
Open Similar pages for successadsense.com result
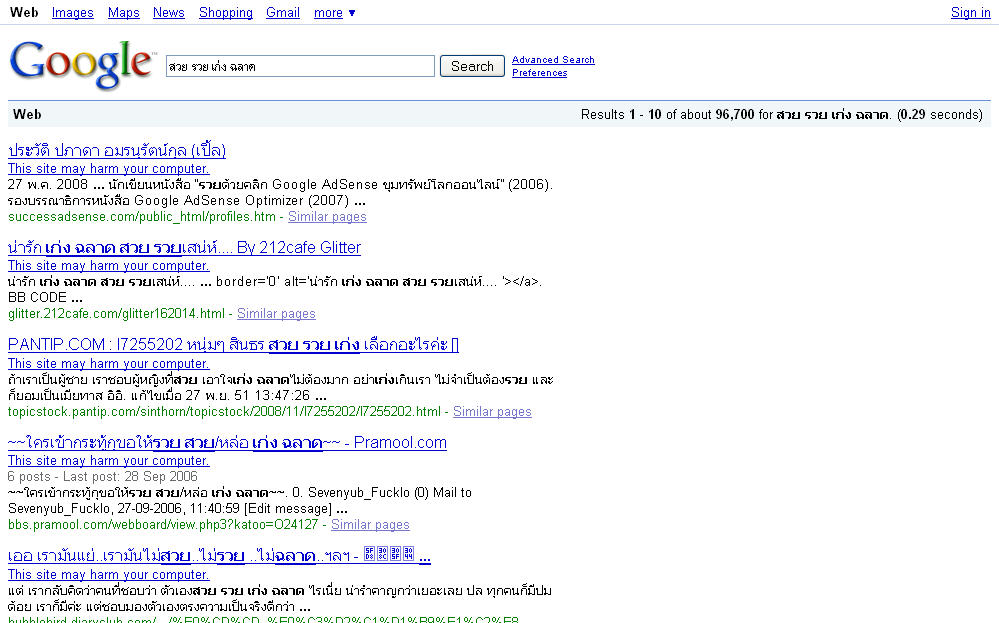tap(327, 217)
